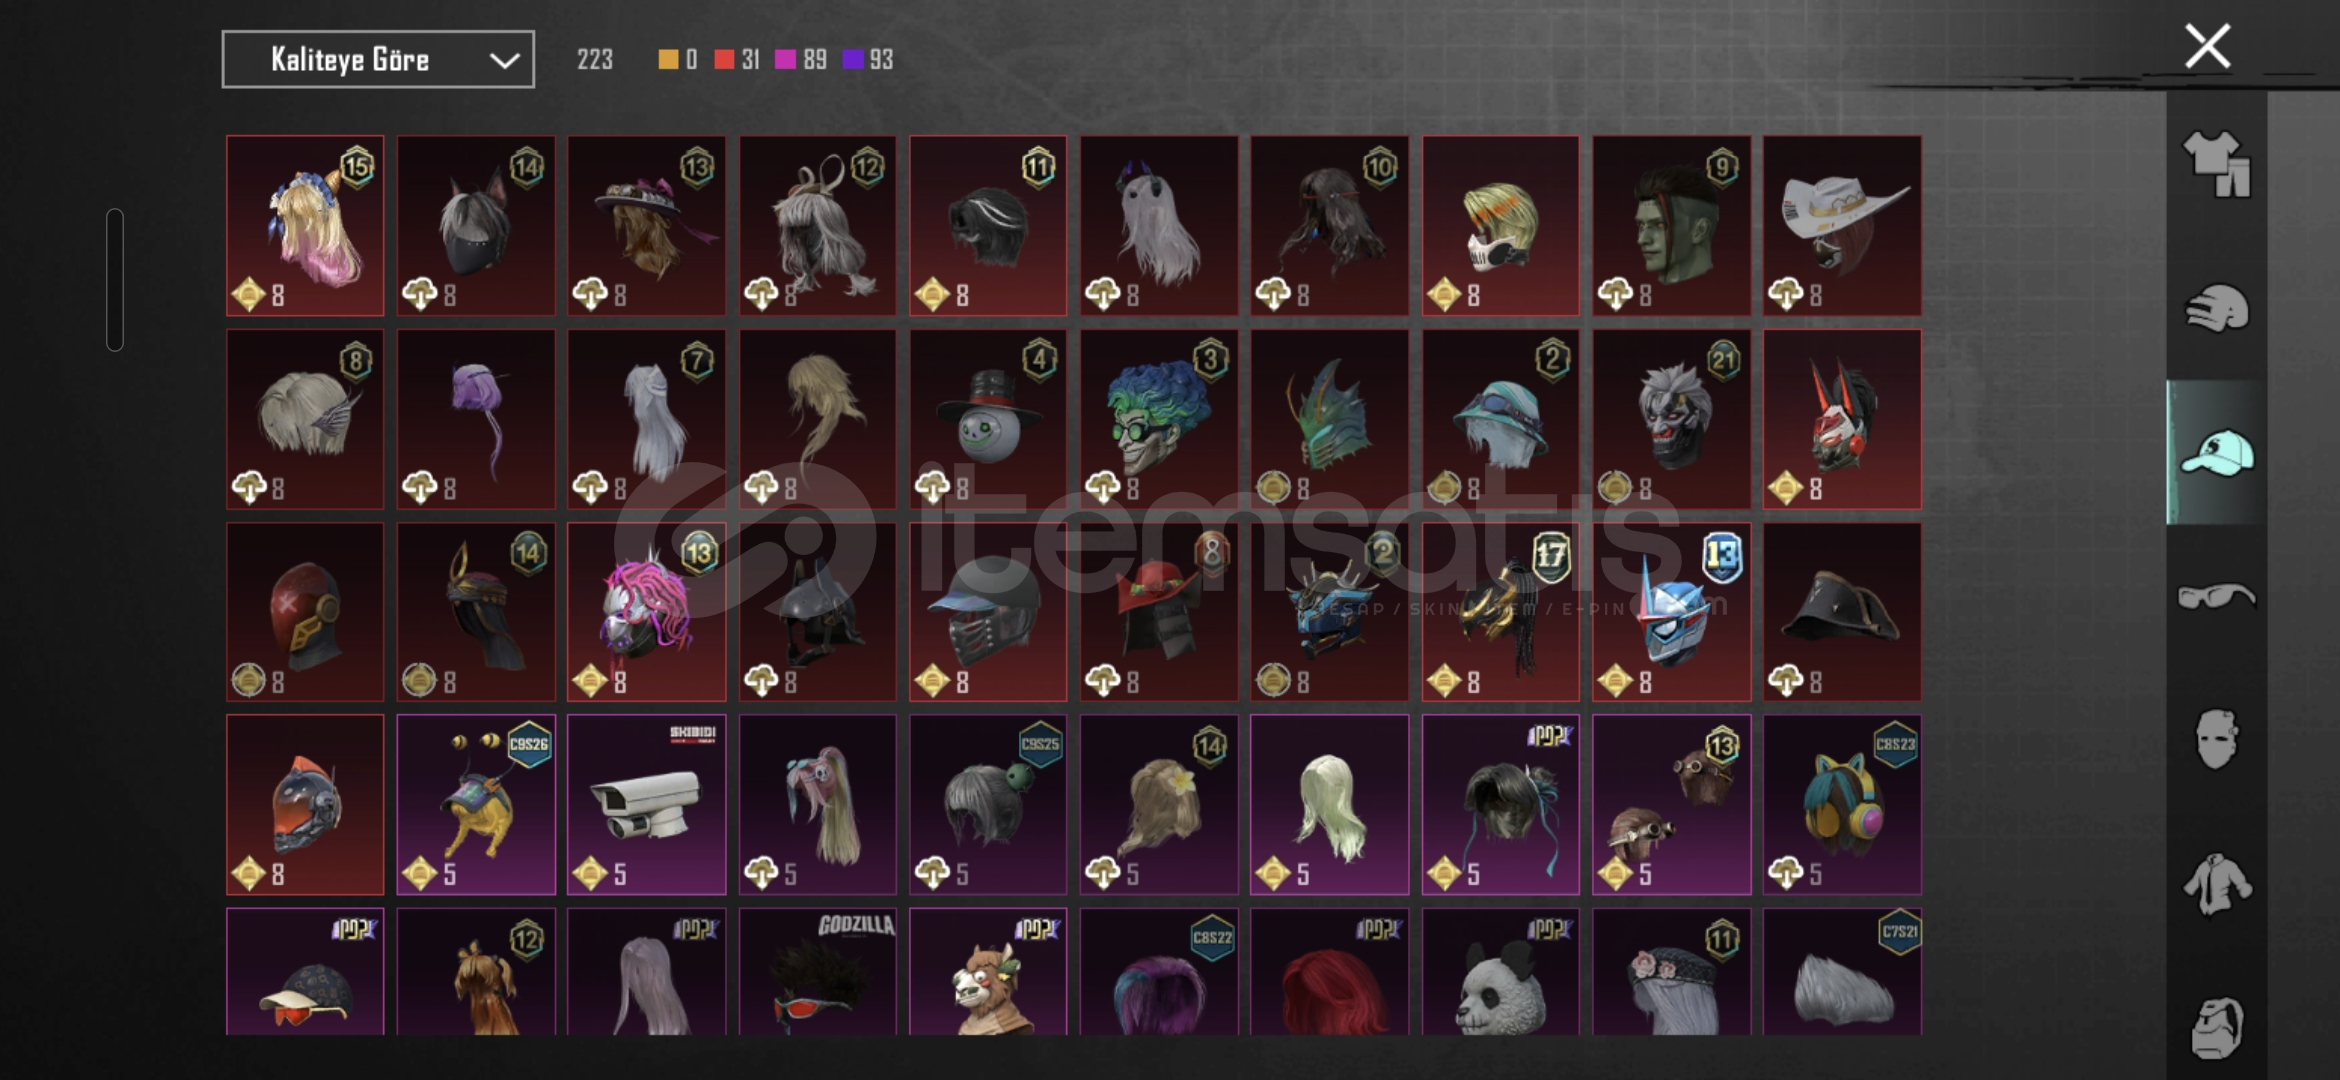The width and height of the screenshot is (2340, 1080).
Task: Select the GODZILLA black hair item
Action: (x=818, y=971)
